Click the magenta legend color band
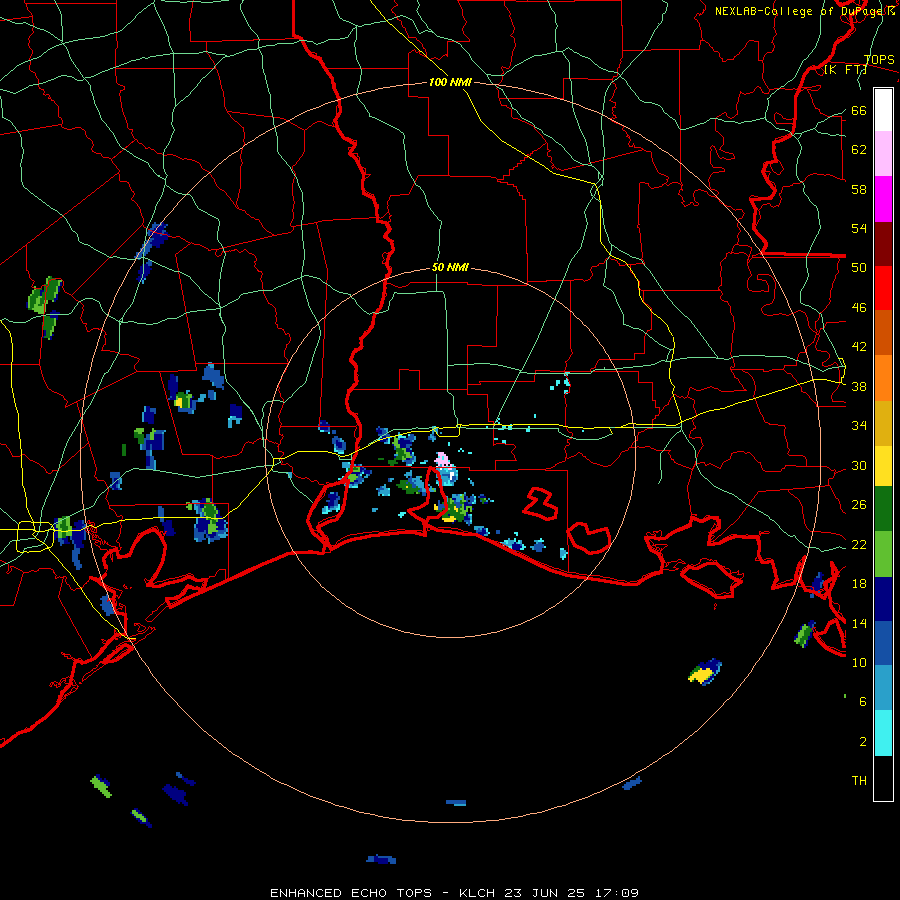The image size is (900, 900). click(x=883, y=199)
